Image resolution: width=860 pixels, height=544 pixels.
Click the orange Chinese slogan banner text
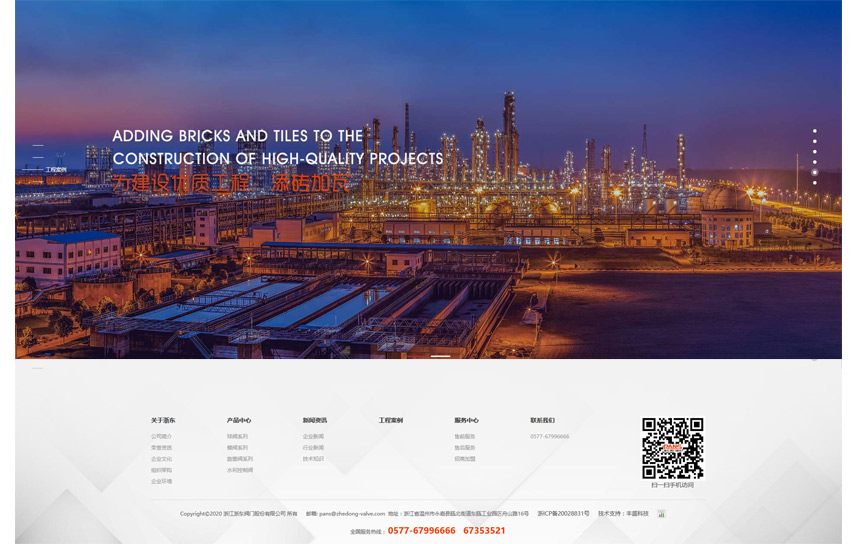(x=231, y=184)
